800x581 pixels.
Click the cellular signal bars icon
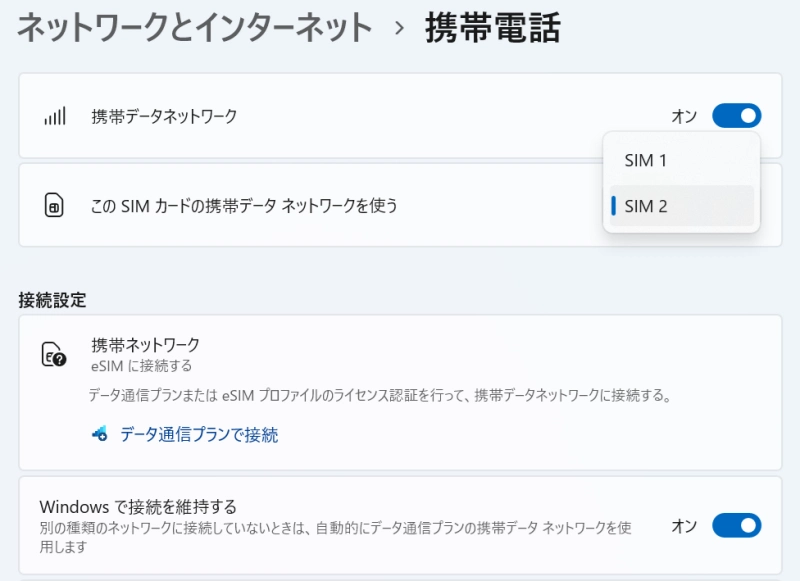click(x=53, y=115)
